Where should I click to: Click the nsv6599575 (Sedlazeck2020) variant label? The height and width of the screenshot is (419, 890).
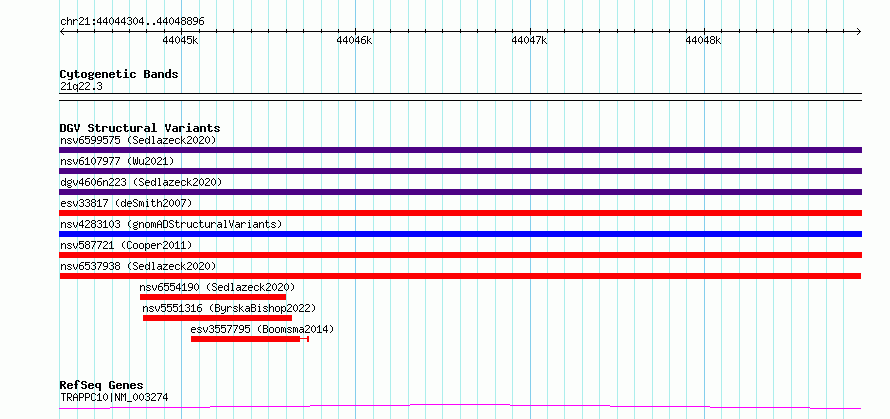tap(138, 140)
